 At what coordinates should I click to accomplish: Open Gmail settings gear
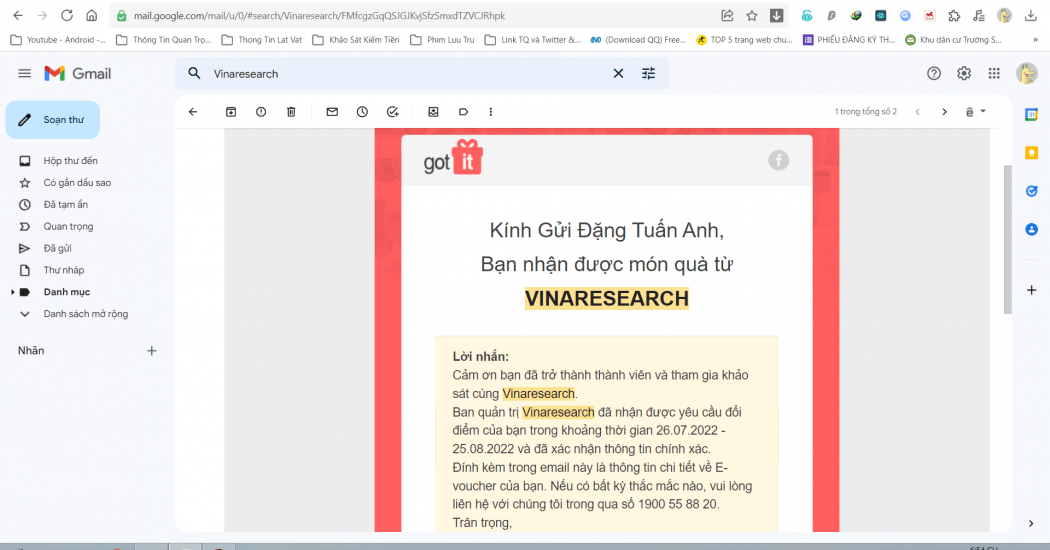click(964, 74)
